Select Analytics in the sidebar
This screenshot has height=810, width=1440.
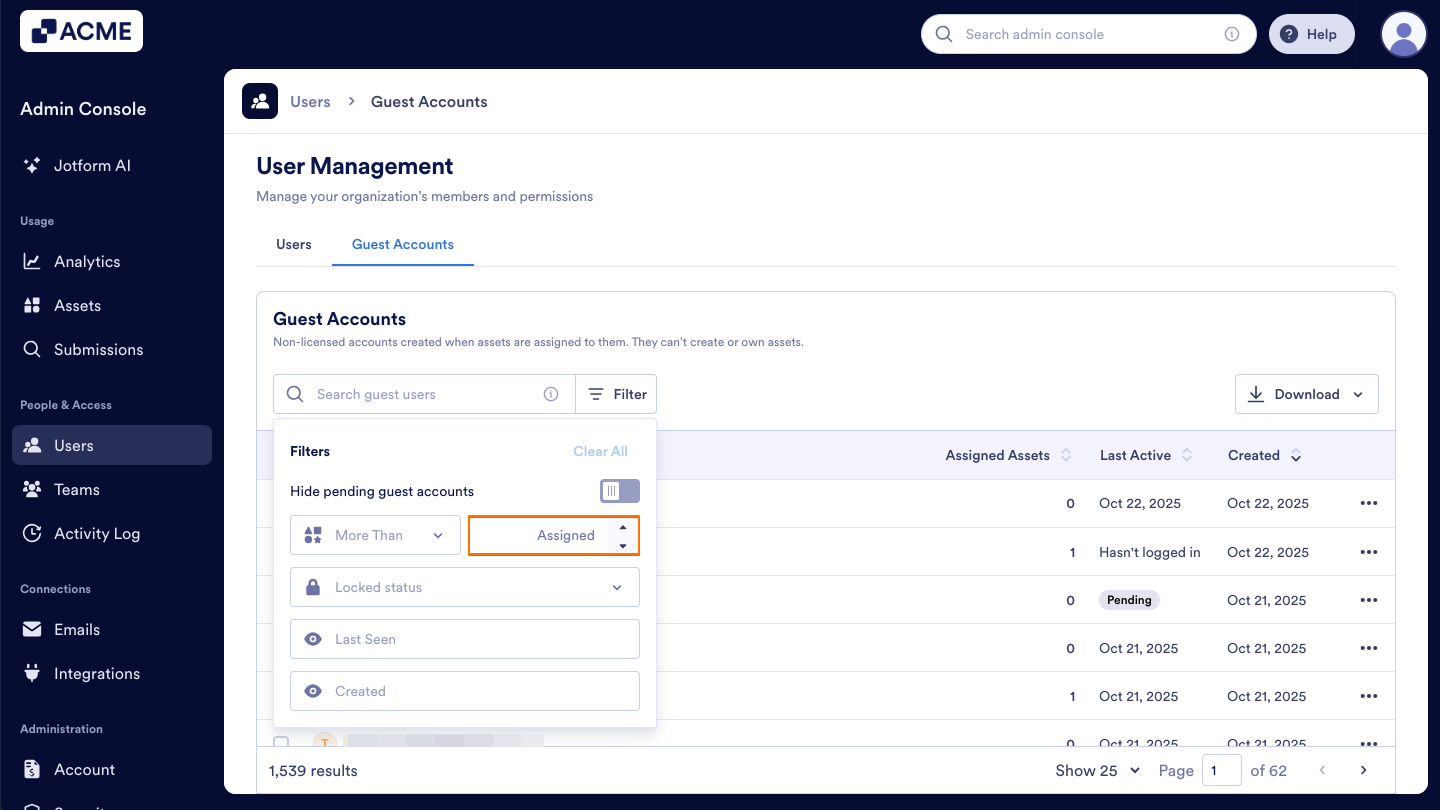(x=85, y=261)
